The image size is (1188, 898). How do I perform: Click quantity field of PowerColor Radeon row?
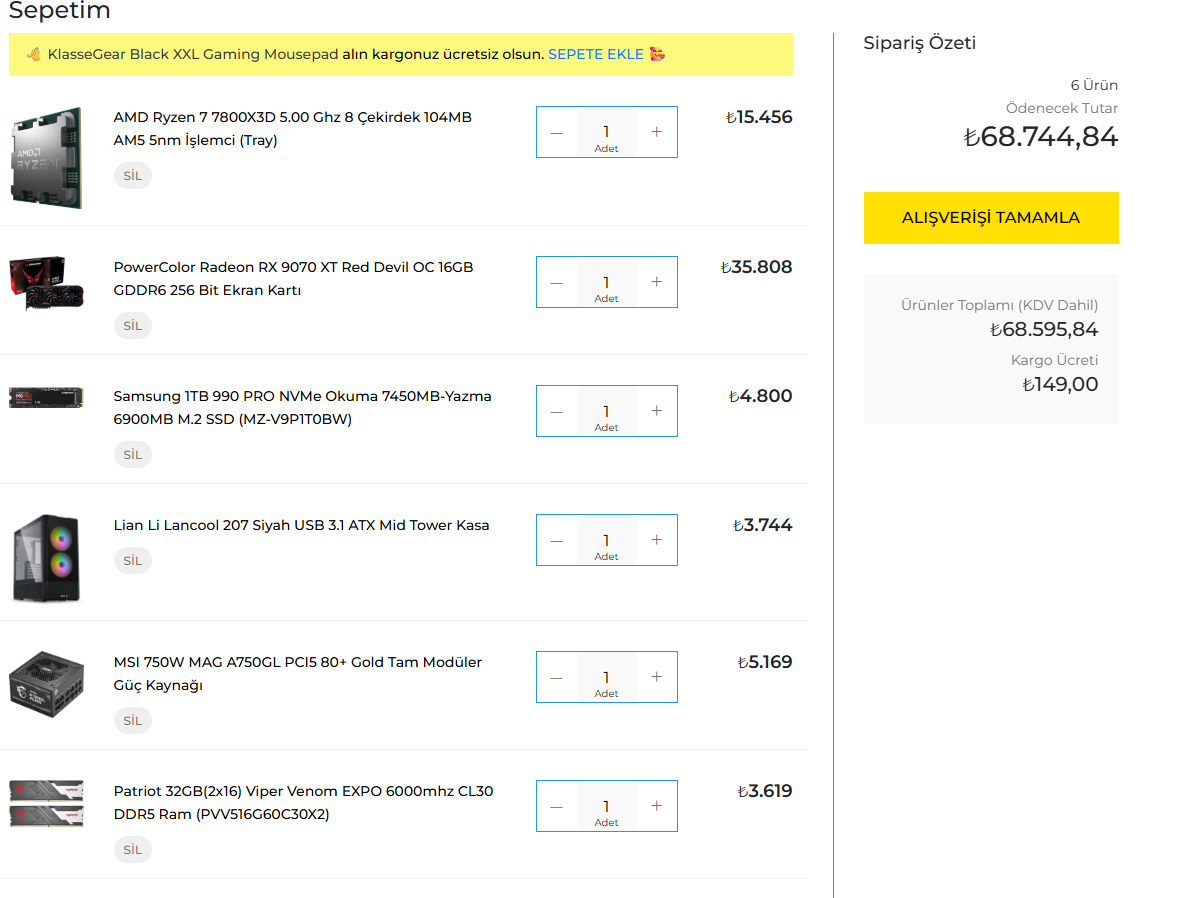(x=606, y=282)
